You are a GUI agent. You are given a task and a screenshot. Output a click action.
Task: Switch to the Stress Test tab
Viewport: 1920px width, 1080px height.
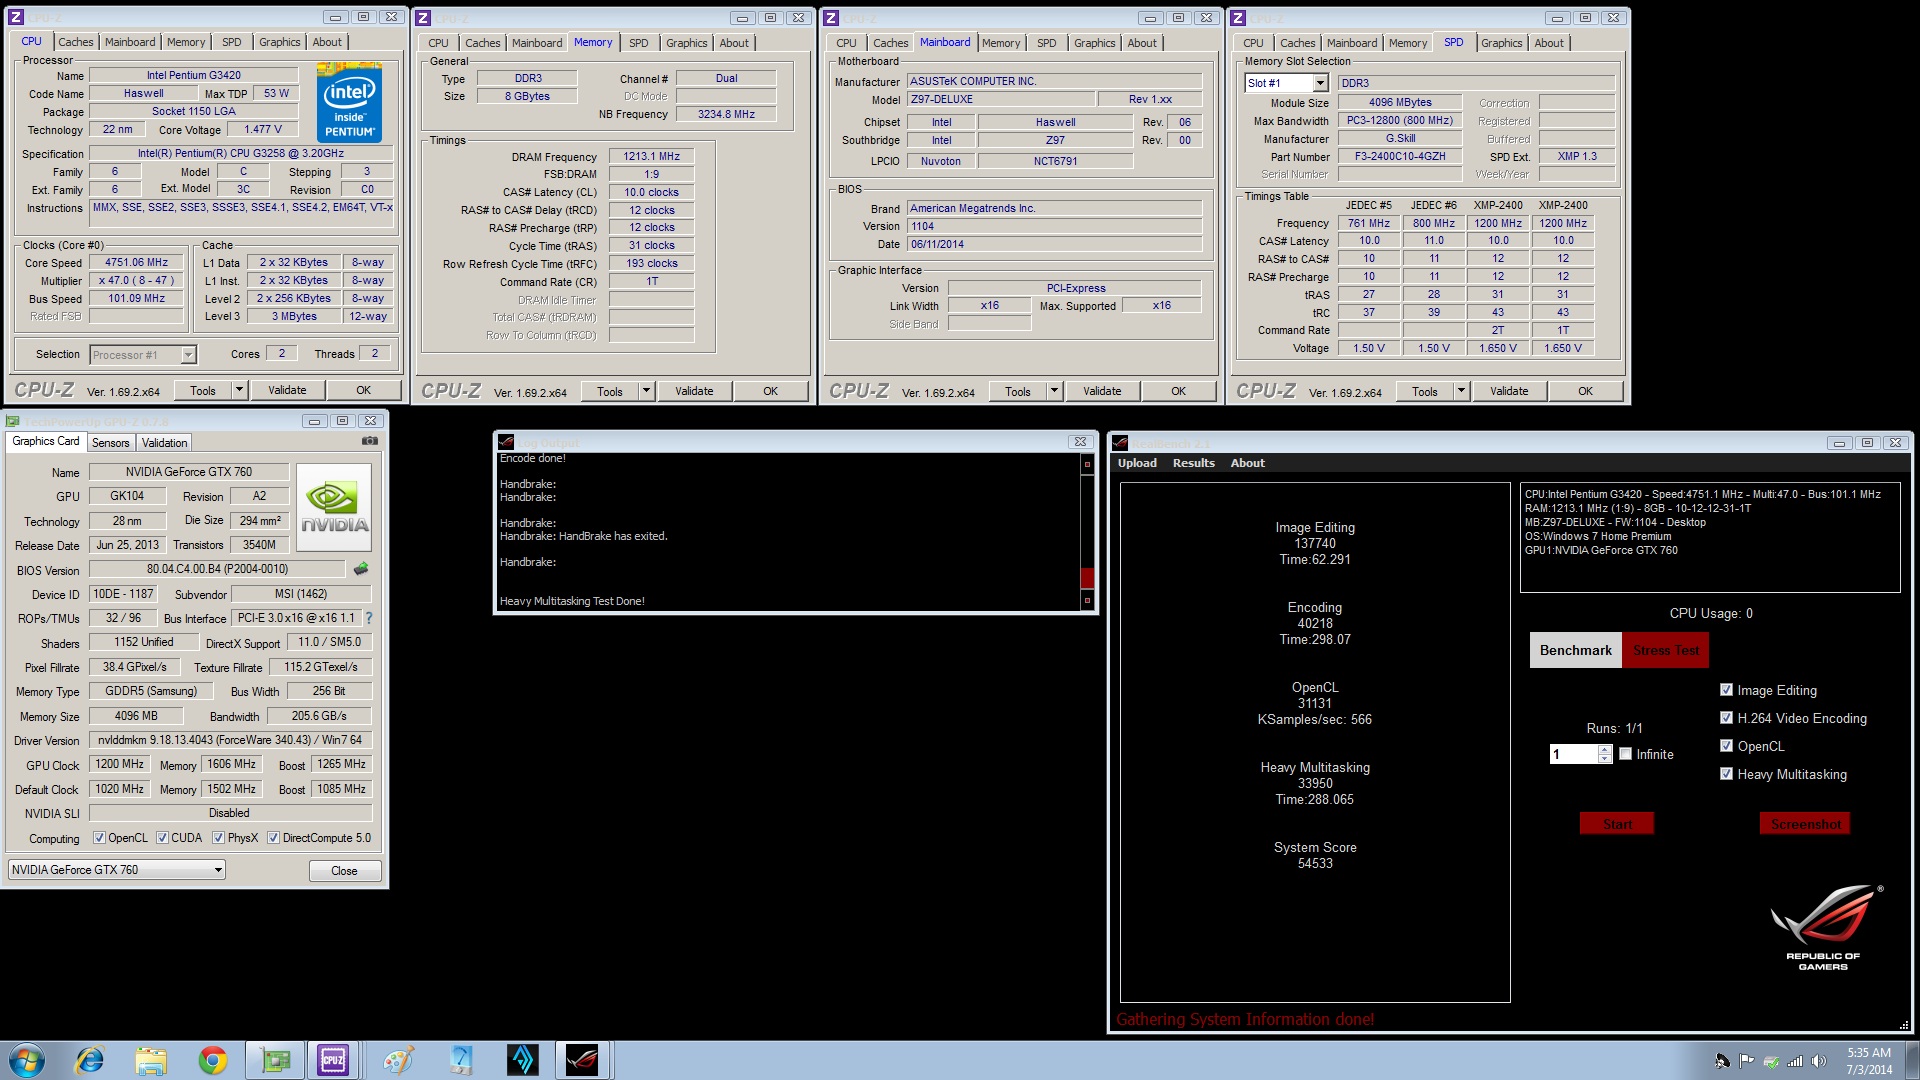(x=1665, y=650)
